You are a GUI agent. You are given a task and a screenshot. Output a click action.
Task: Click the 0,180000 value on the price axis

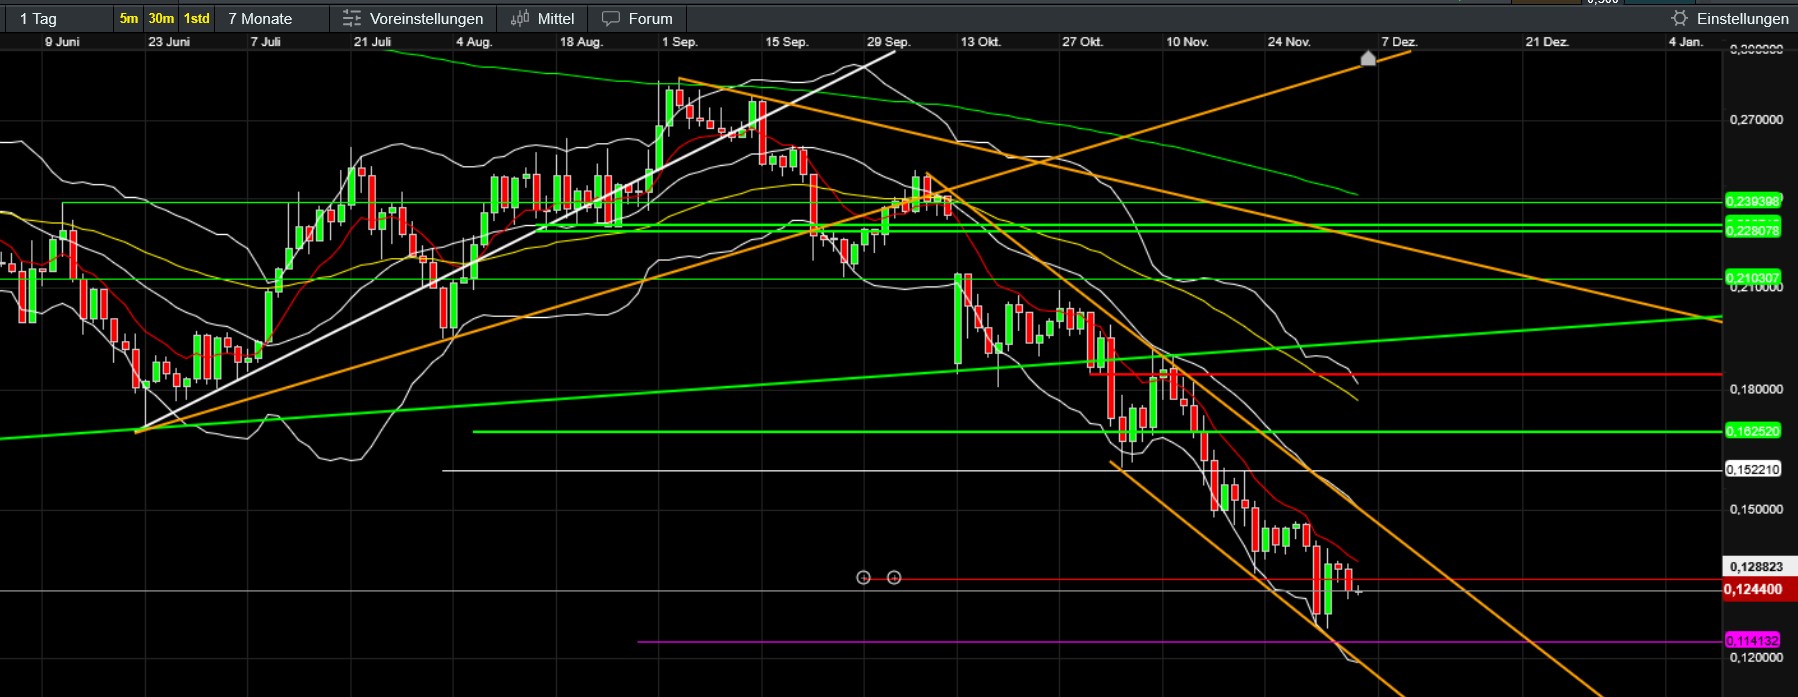pyautogui.click(x=1756, y=389)
